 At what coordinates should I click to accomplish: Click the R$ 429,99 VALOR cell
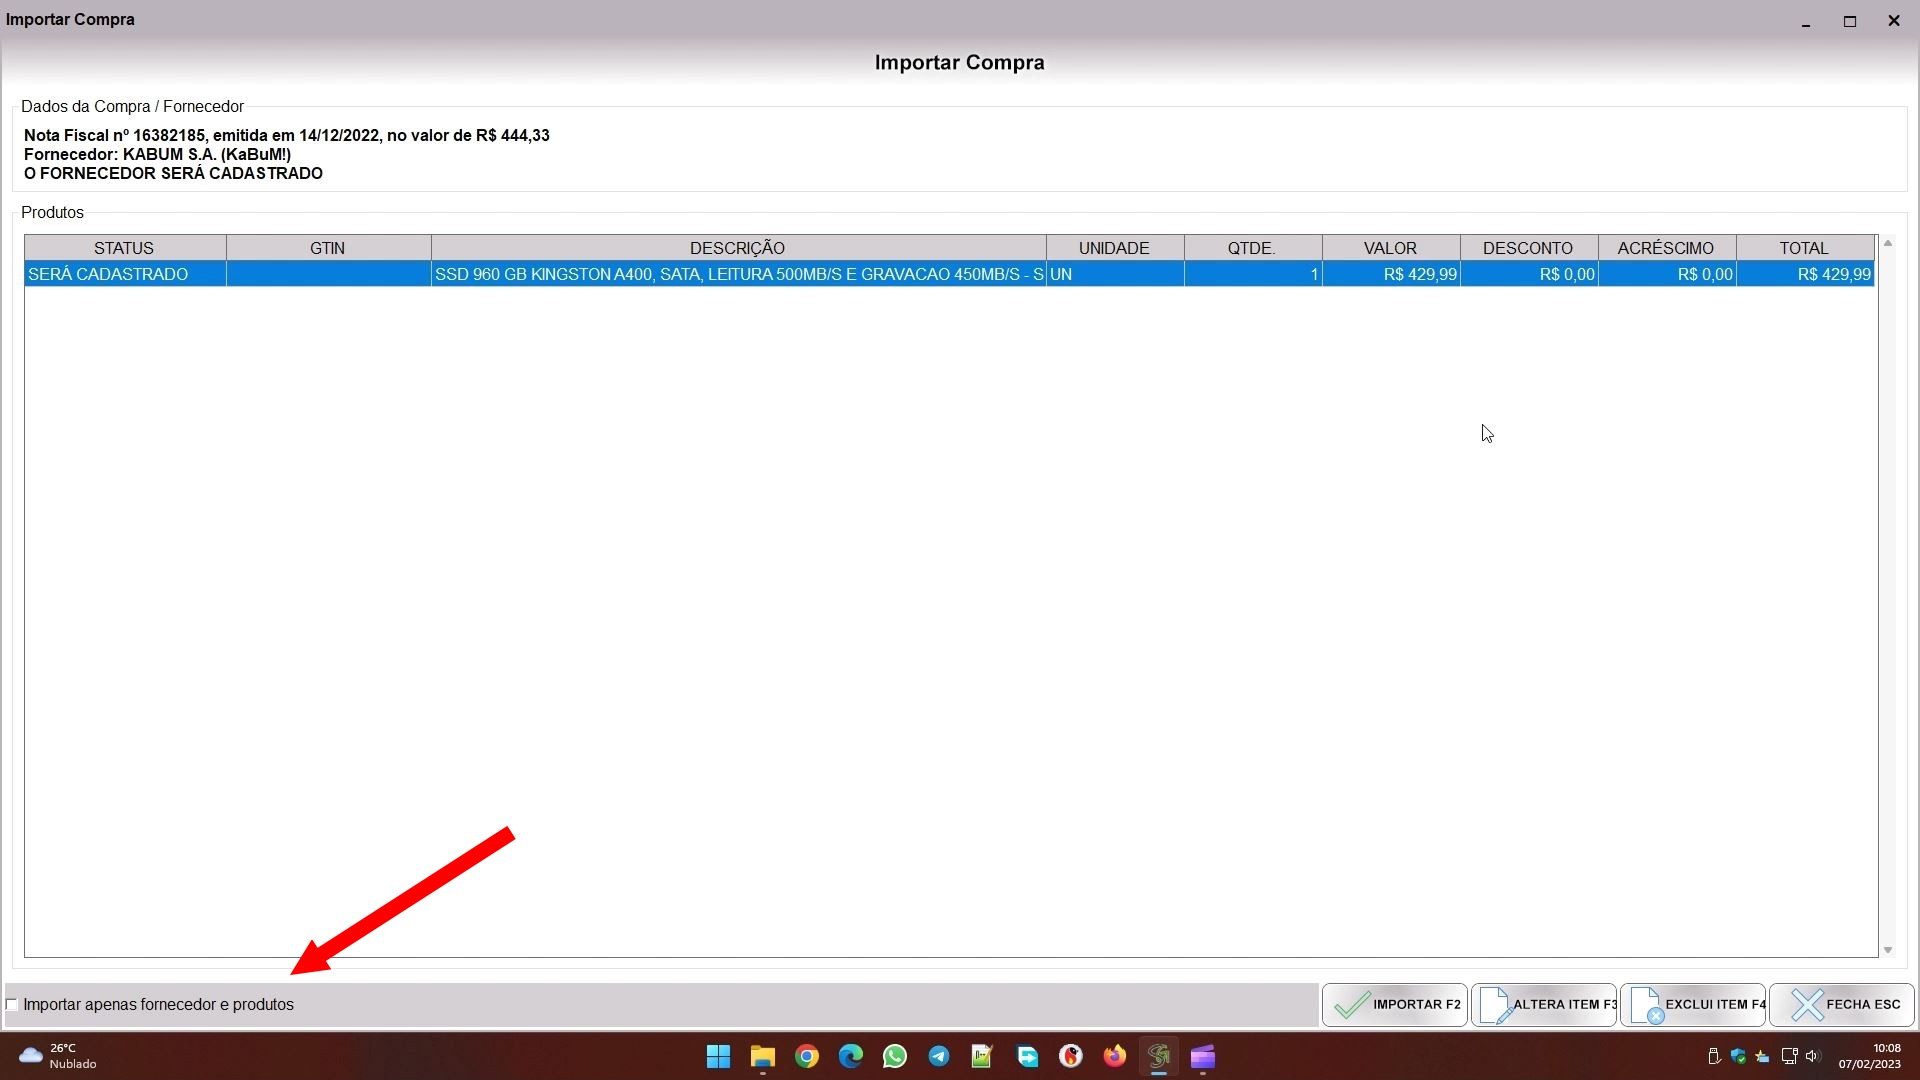(1391, 274)
